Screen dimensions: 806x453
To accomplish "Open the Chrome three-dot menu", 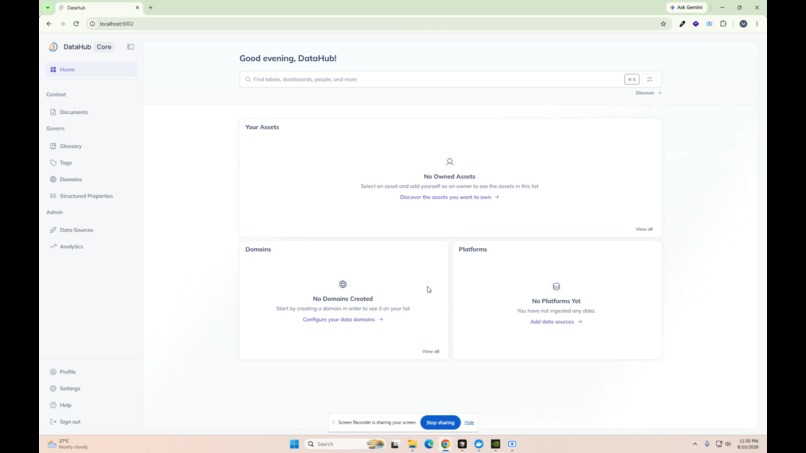I will tap(757, 24).
